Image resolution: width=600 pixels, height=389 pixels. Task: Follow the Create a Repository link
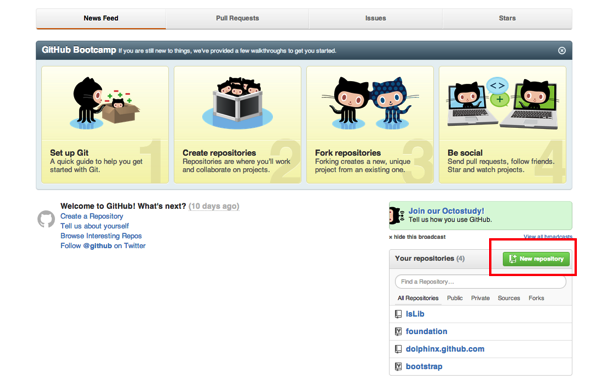91,216
